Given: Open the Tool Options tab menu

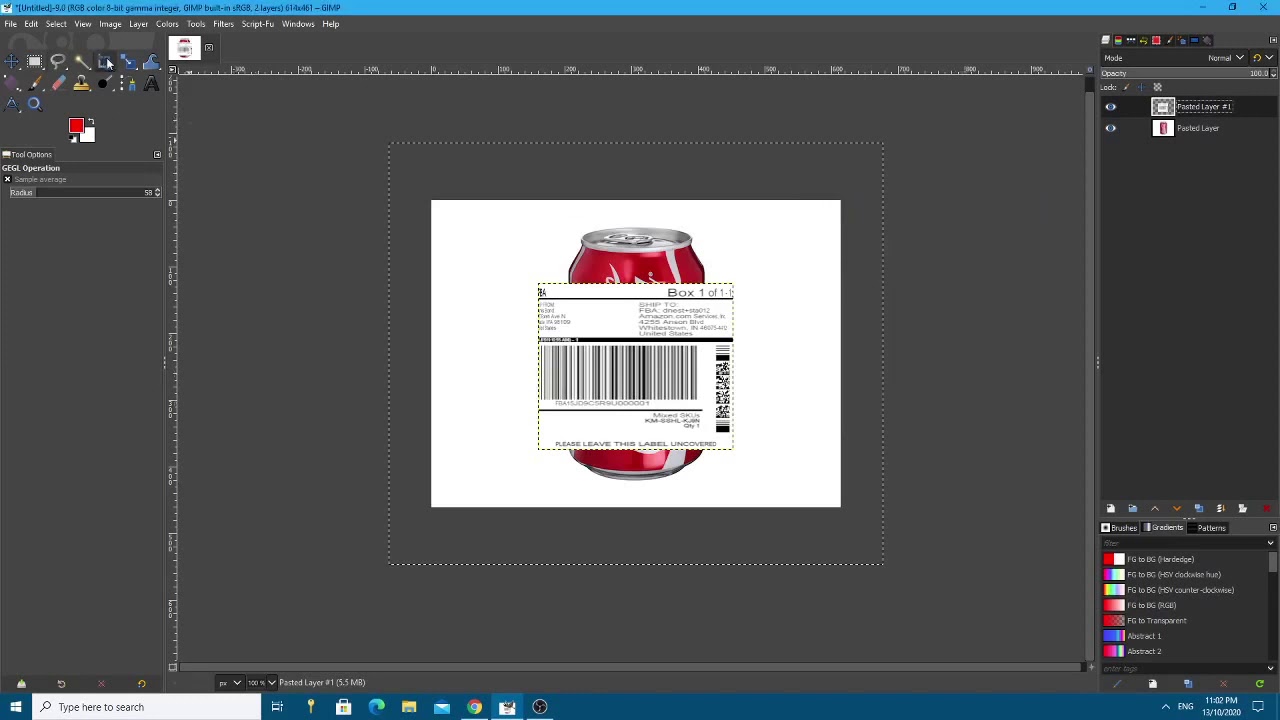Looking at the screenshot, I should click(x=157, y=154).
